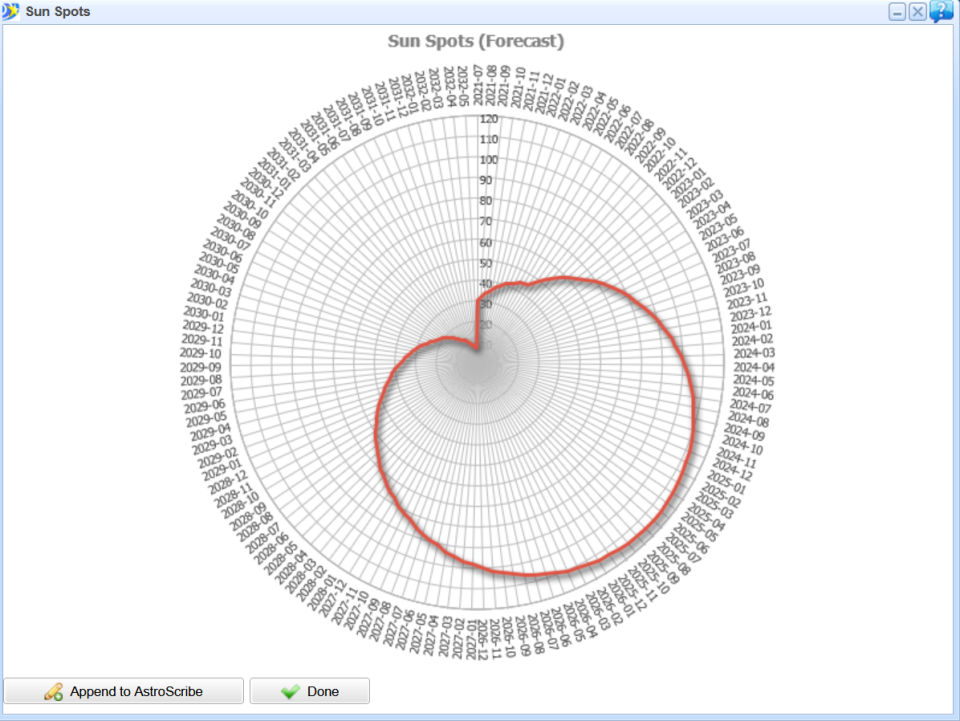Click the 2021-07 date label
This screenshot has height=721, width=960.
(478, 85)
